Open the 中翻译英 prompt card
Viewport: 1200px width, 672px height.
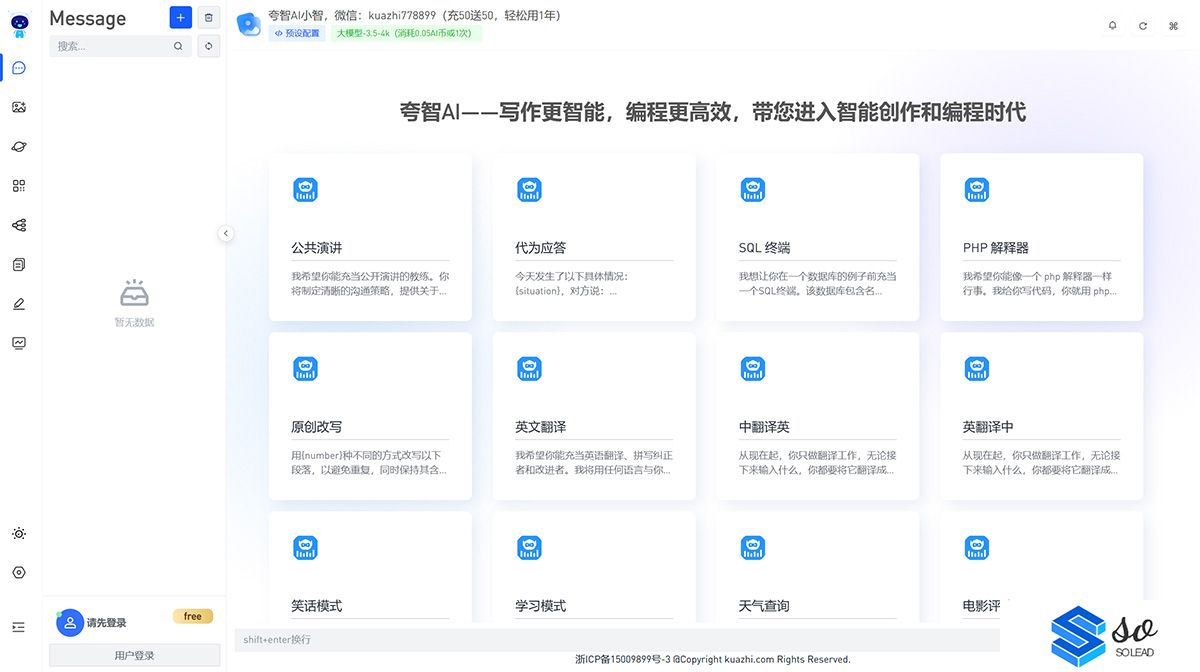(817, 416)
